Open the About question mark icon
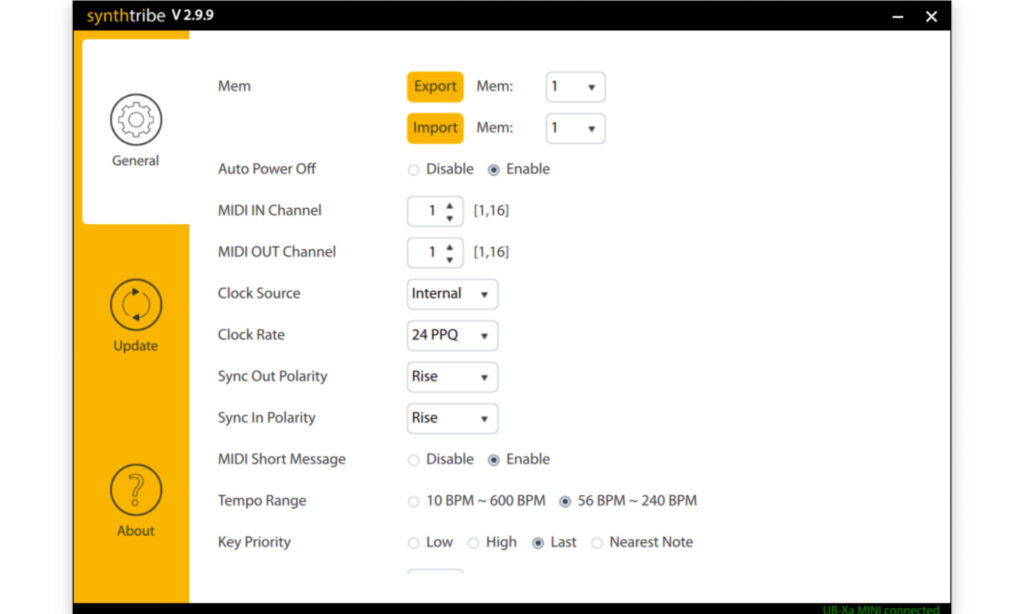Screen dimensions: 1024x614 point(135,490)
